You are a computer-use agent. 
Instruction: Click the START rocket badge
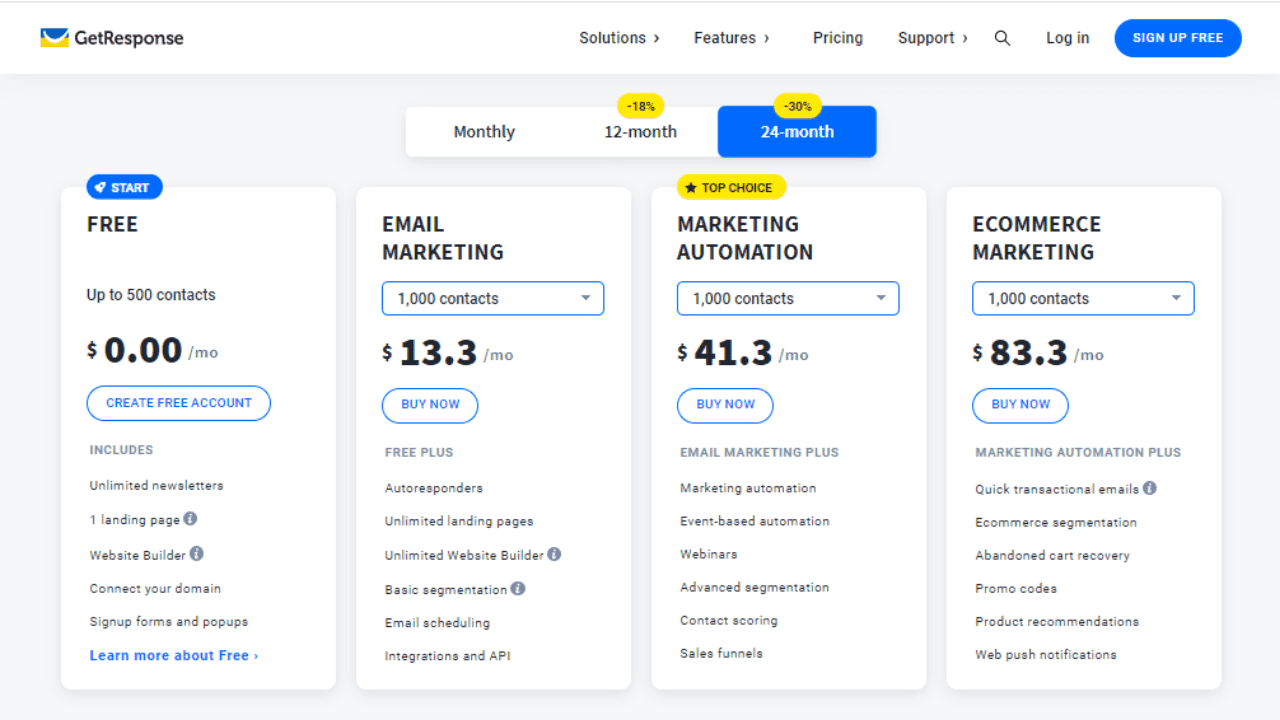tap(124, 187)
